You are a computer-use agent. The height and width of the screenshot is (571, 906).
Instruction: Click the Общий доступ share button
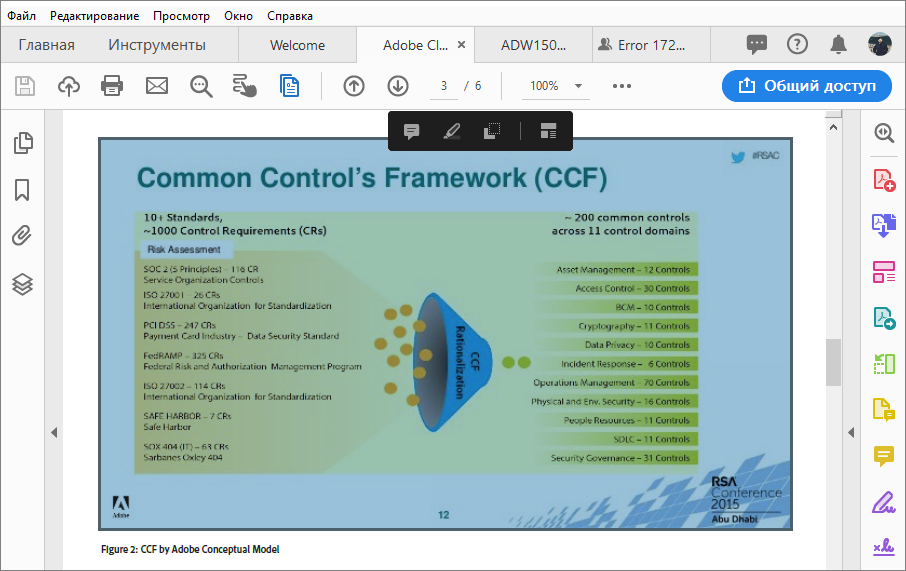point(807,86)
